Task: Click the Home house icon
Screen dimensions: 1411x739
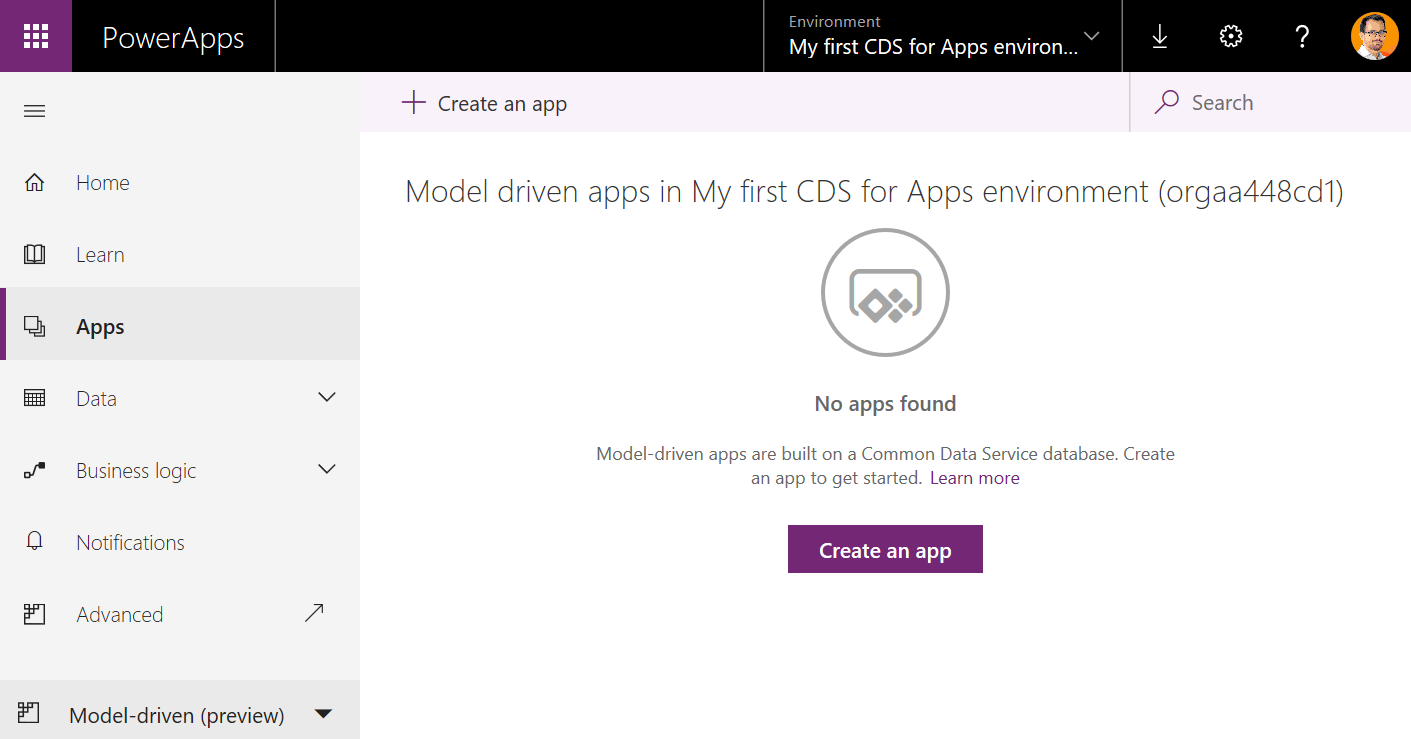Action: (x=35, y=183)
